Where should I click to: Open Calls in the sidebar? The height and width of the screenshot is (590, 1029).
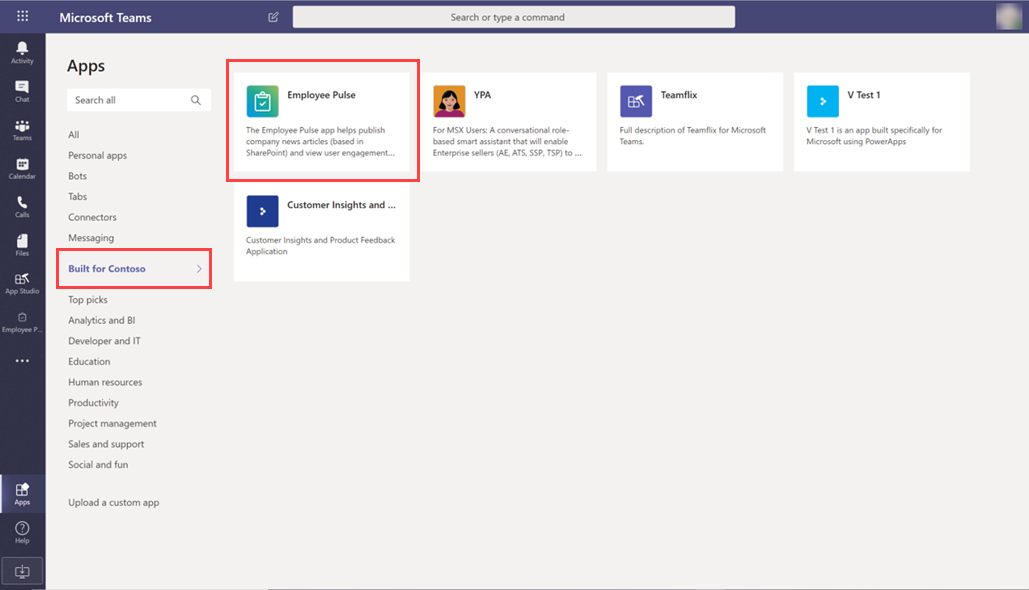tap(22, 206)
